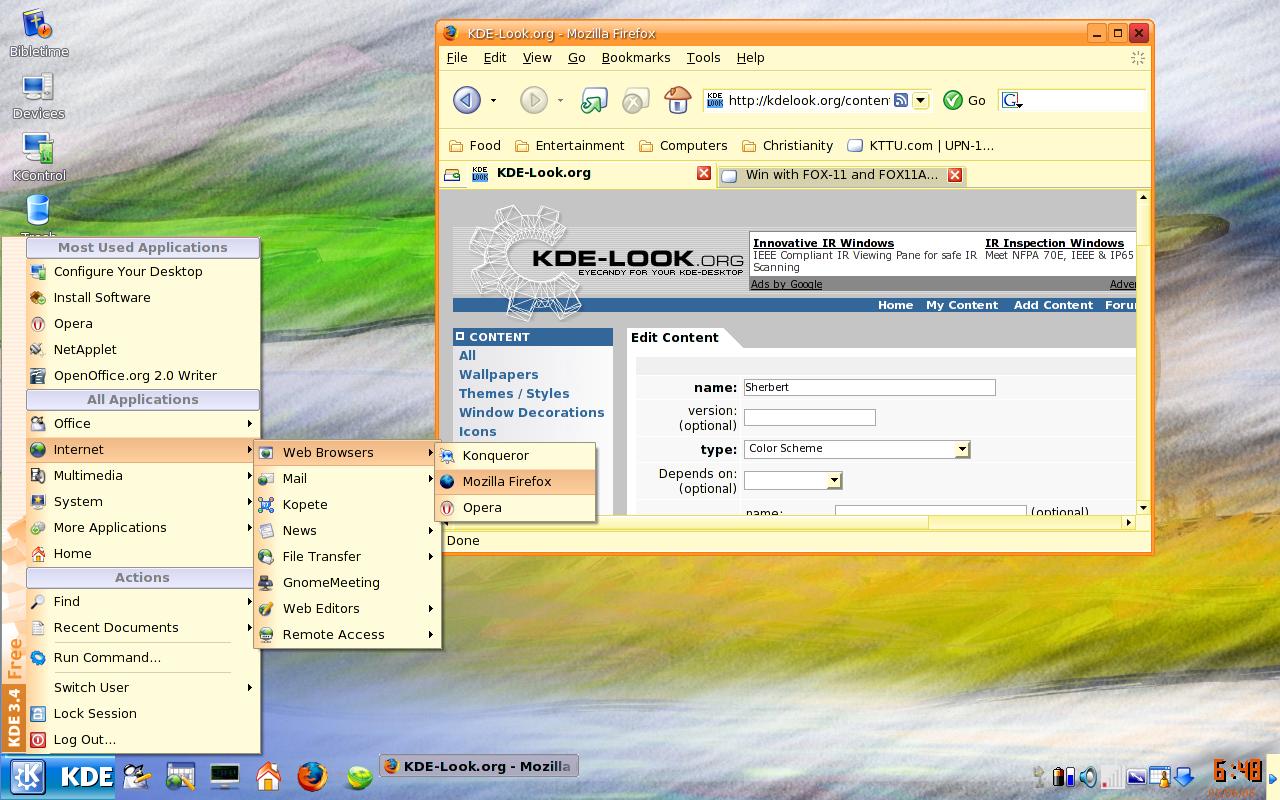Choose Lock Session in K menu
1280x800 pixels.
click(142, 713)
